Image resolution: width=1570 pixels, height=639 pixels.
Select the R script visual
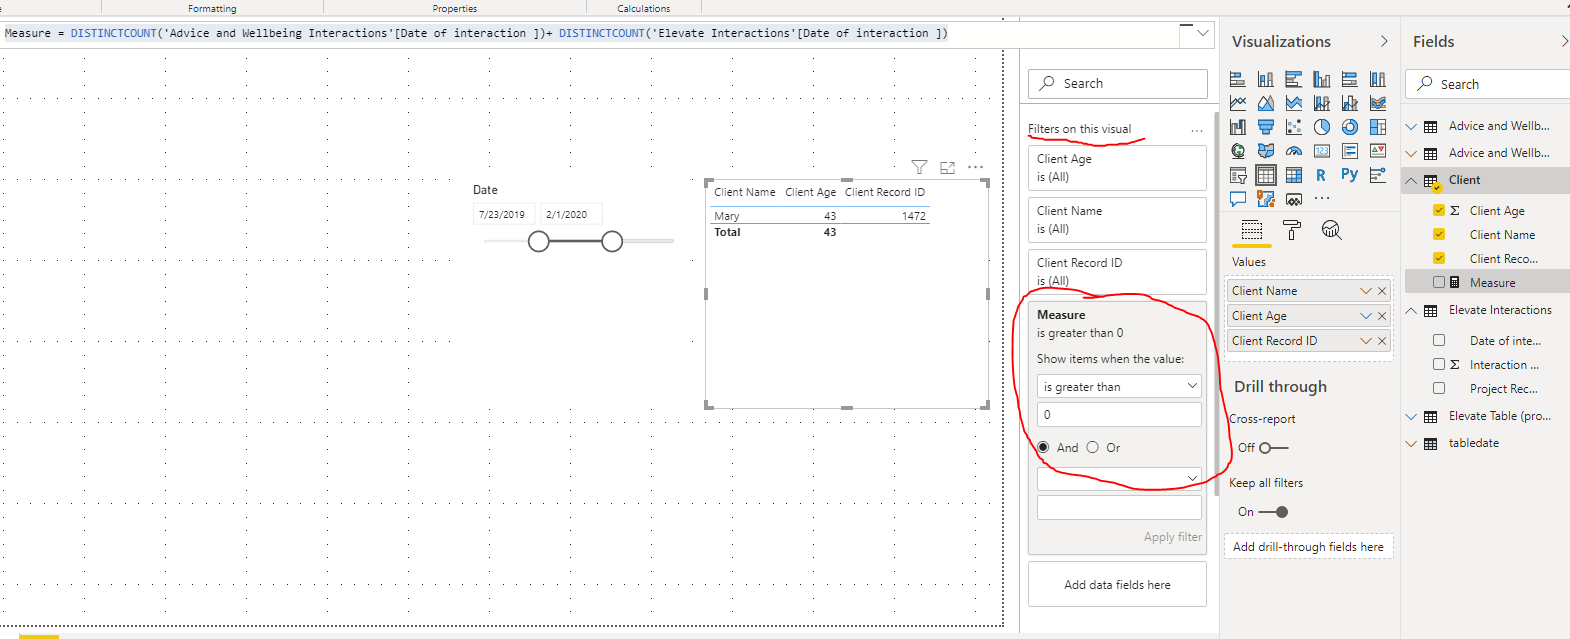[x=1321, y=175]
